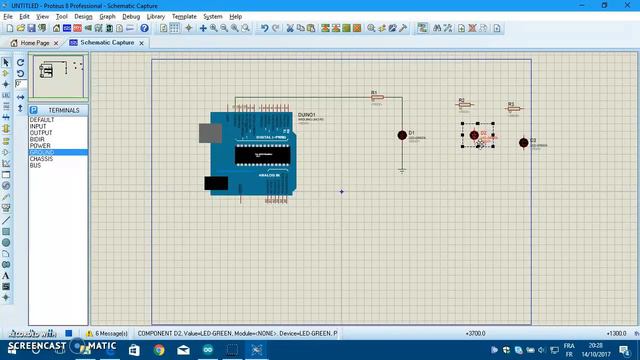The width and height of the screenshot is (640, 360).
Task: Click the Zoom Out magnifier icon
Action: coord(224,28)
